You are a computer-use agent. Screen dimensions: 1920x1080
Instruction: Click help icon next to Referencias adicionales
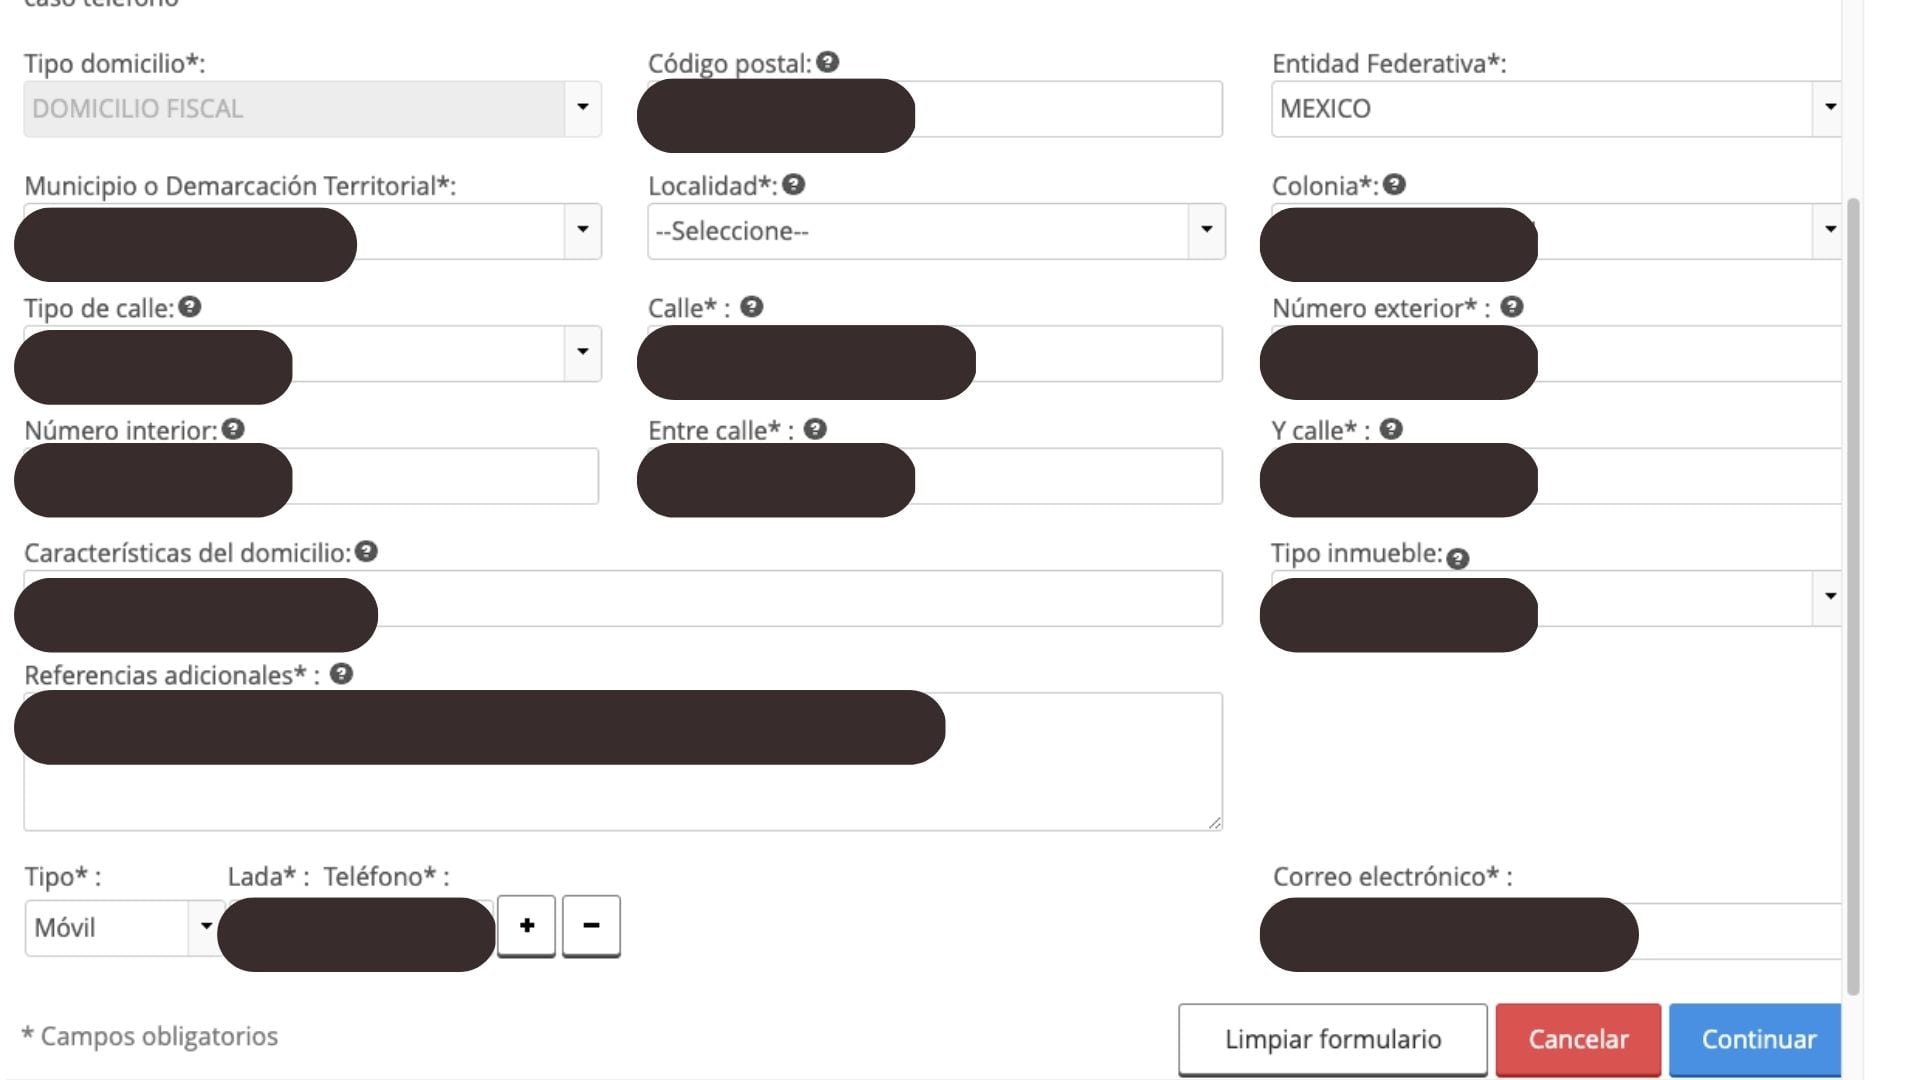click(341, 674)
